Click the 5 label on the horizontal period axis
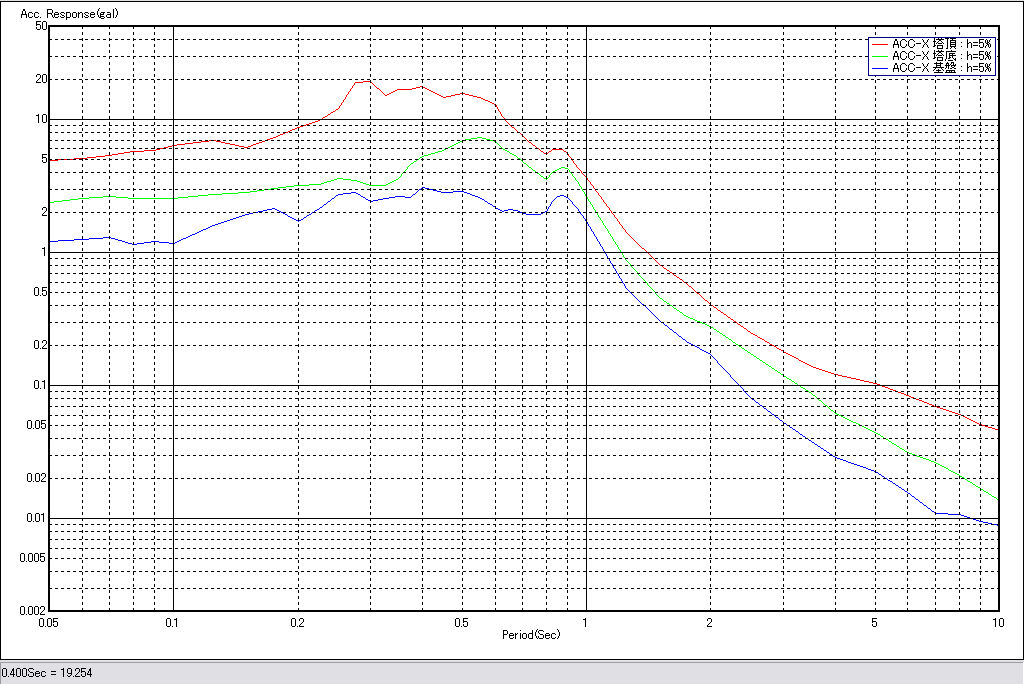The width and height of the screenshot is (1024, 685). click(875, 623)
